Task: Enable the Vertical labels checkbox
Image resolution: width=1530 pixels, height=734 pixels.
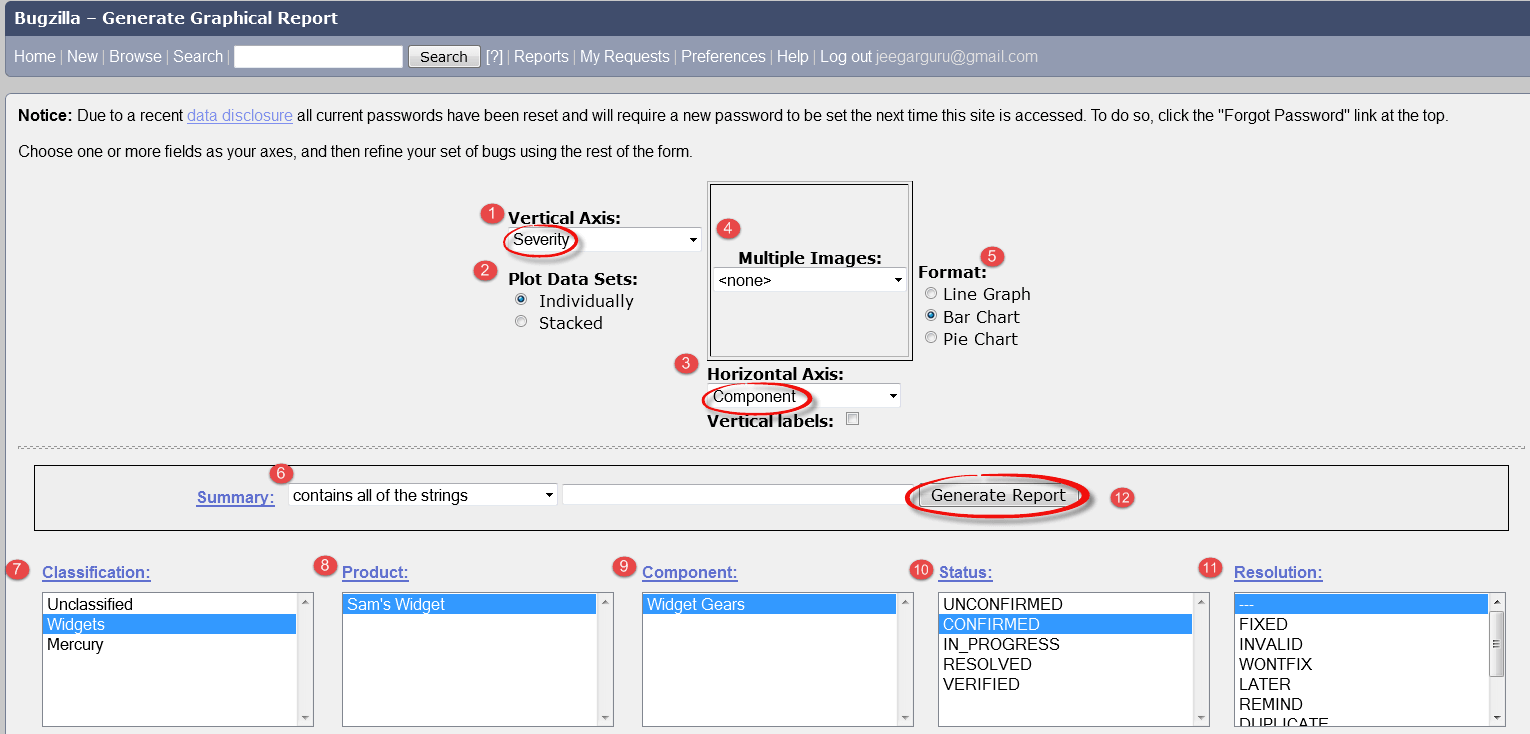Action: click(853, 419)
